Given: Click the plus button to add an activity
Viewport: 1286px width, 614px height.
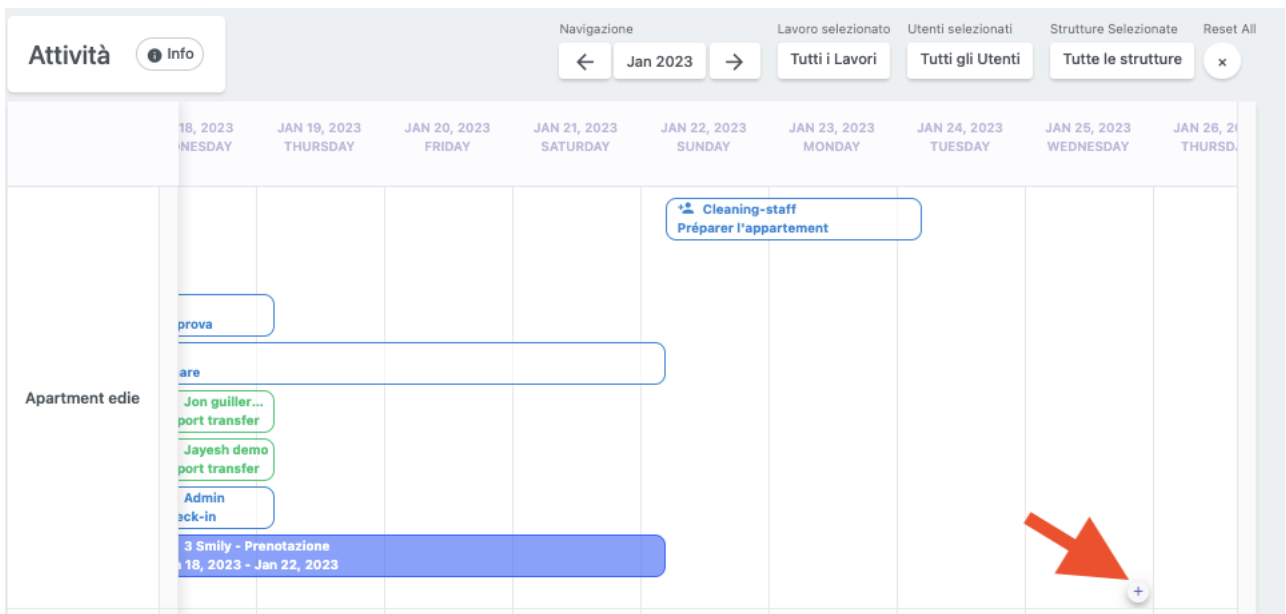Looking at the screenshot, I should (x=1139, y=591).
